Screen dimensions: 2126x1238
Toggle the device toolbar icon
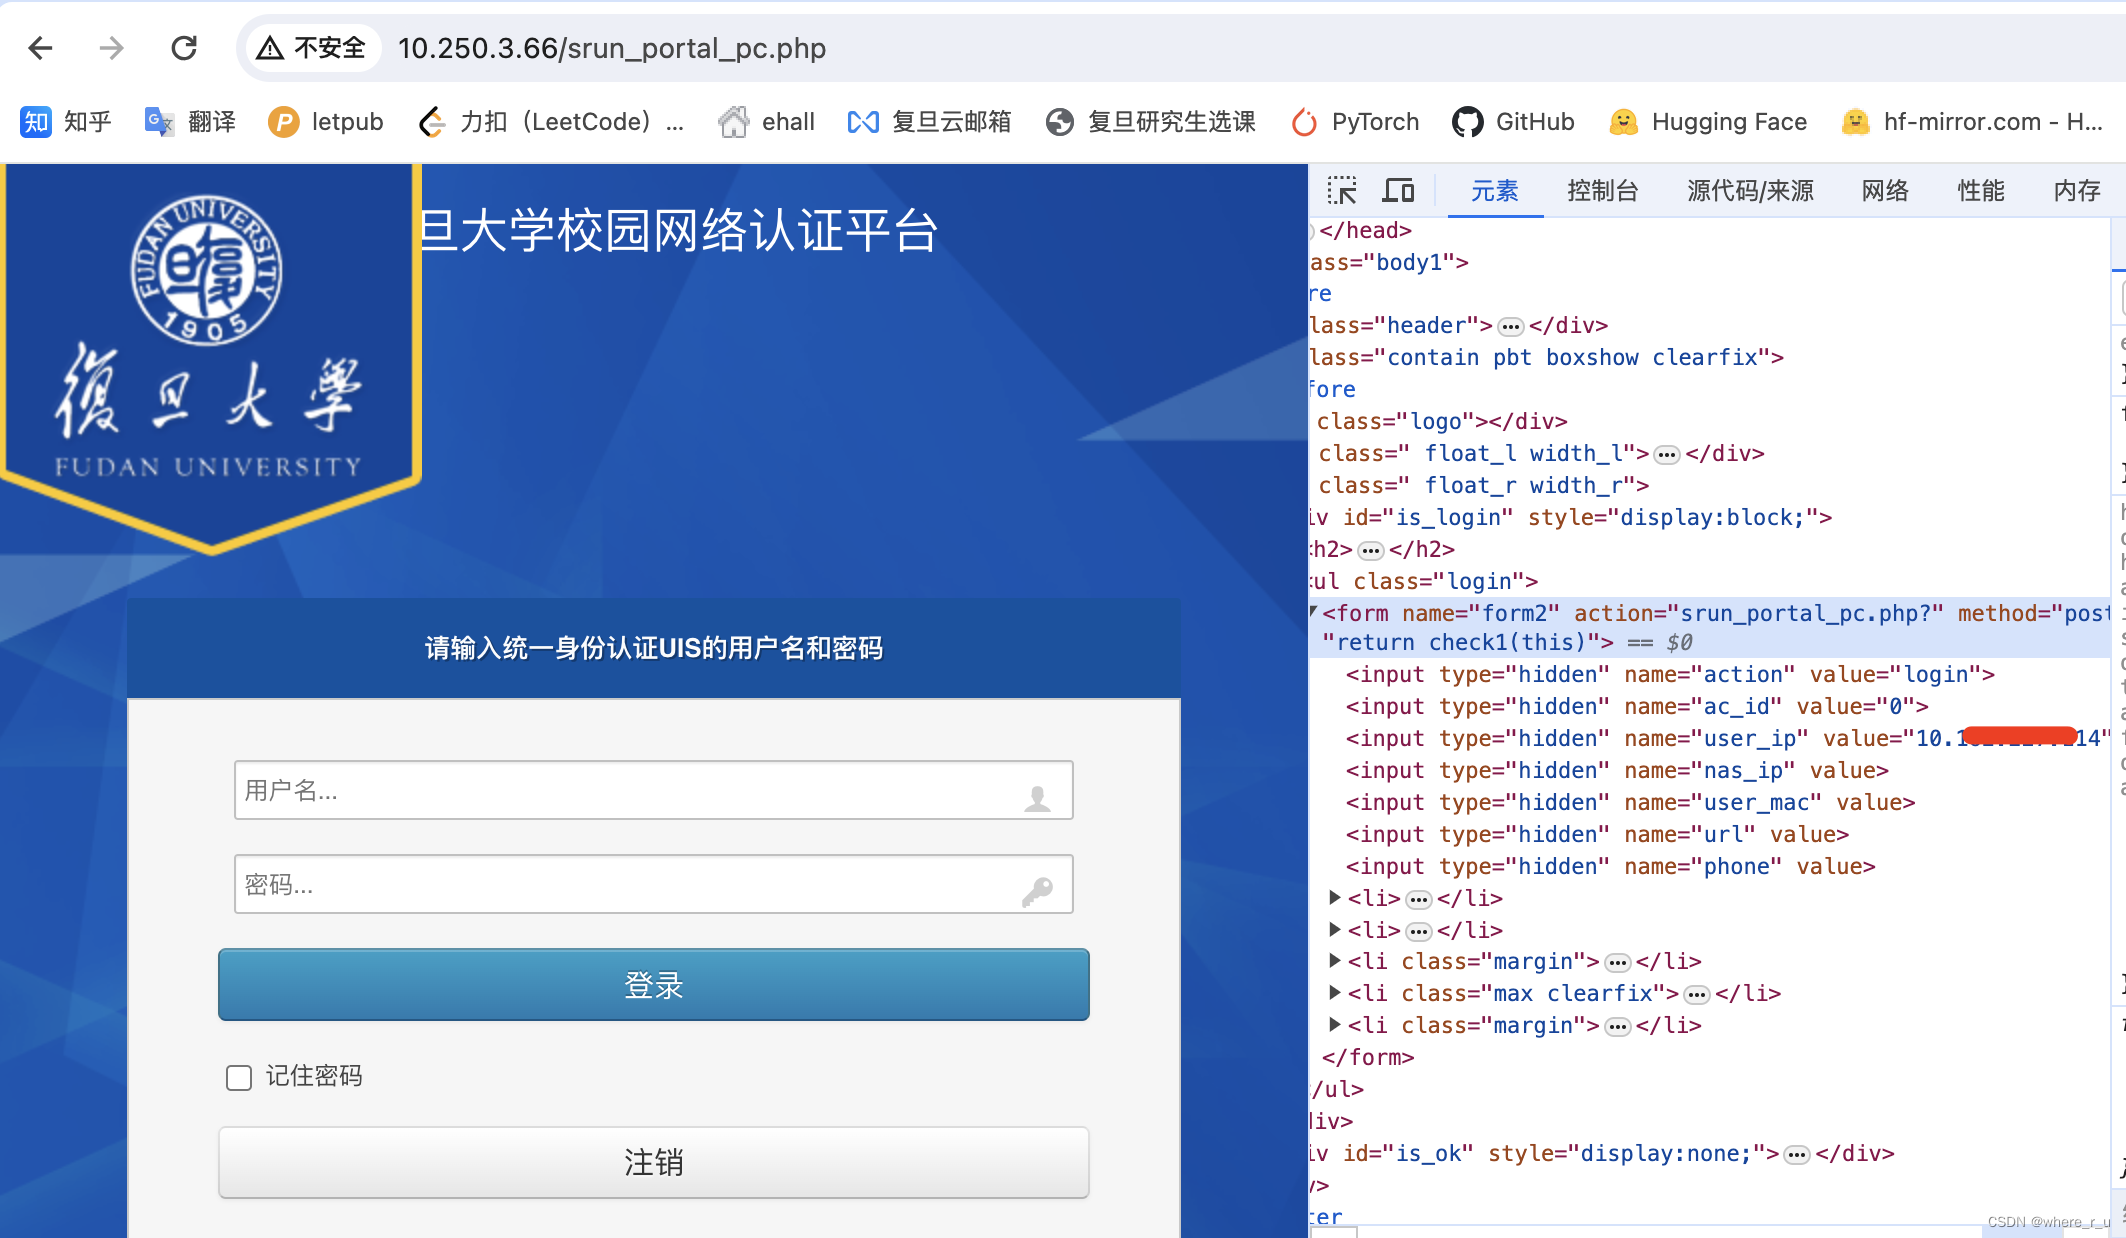(1398, 190)
